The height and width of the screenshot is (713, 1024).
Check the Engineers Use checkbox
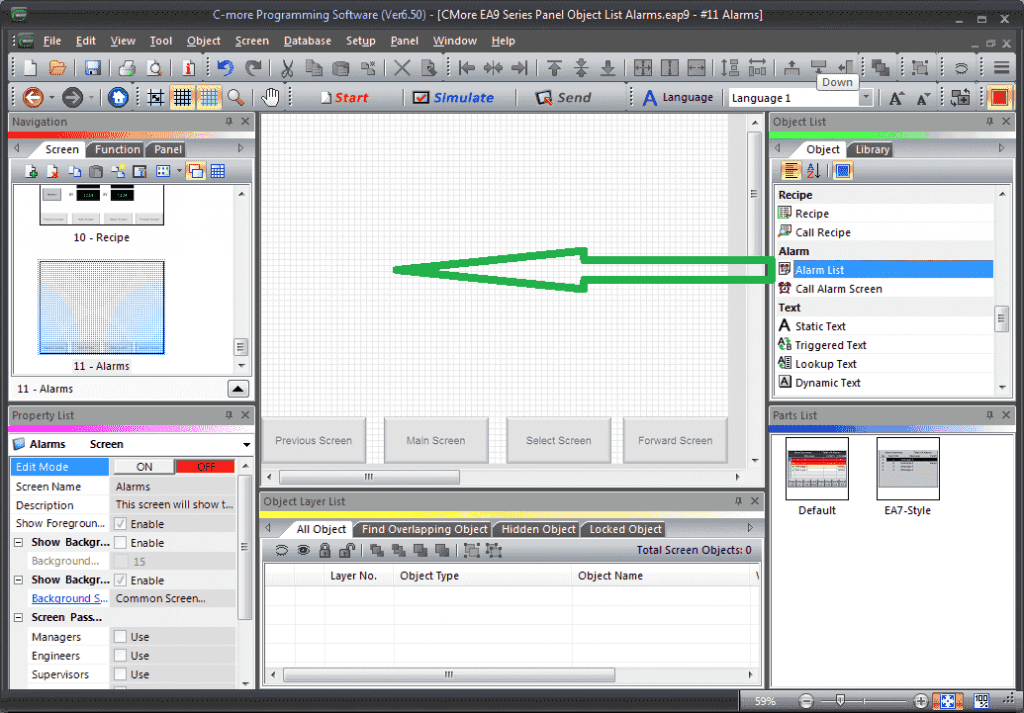click(x=120, y=656)
